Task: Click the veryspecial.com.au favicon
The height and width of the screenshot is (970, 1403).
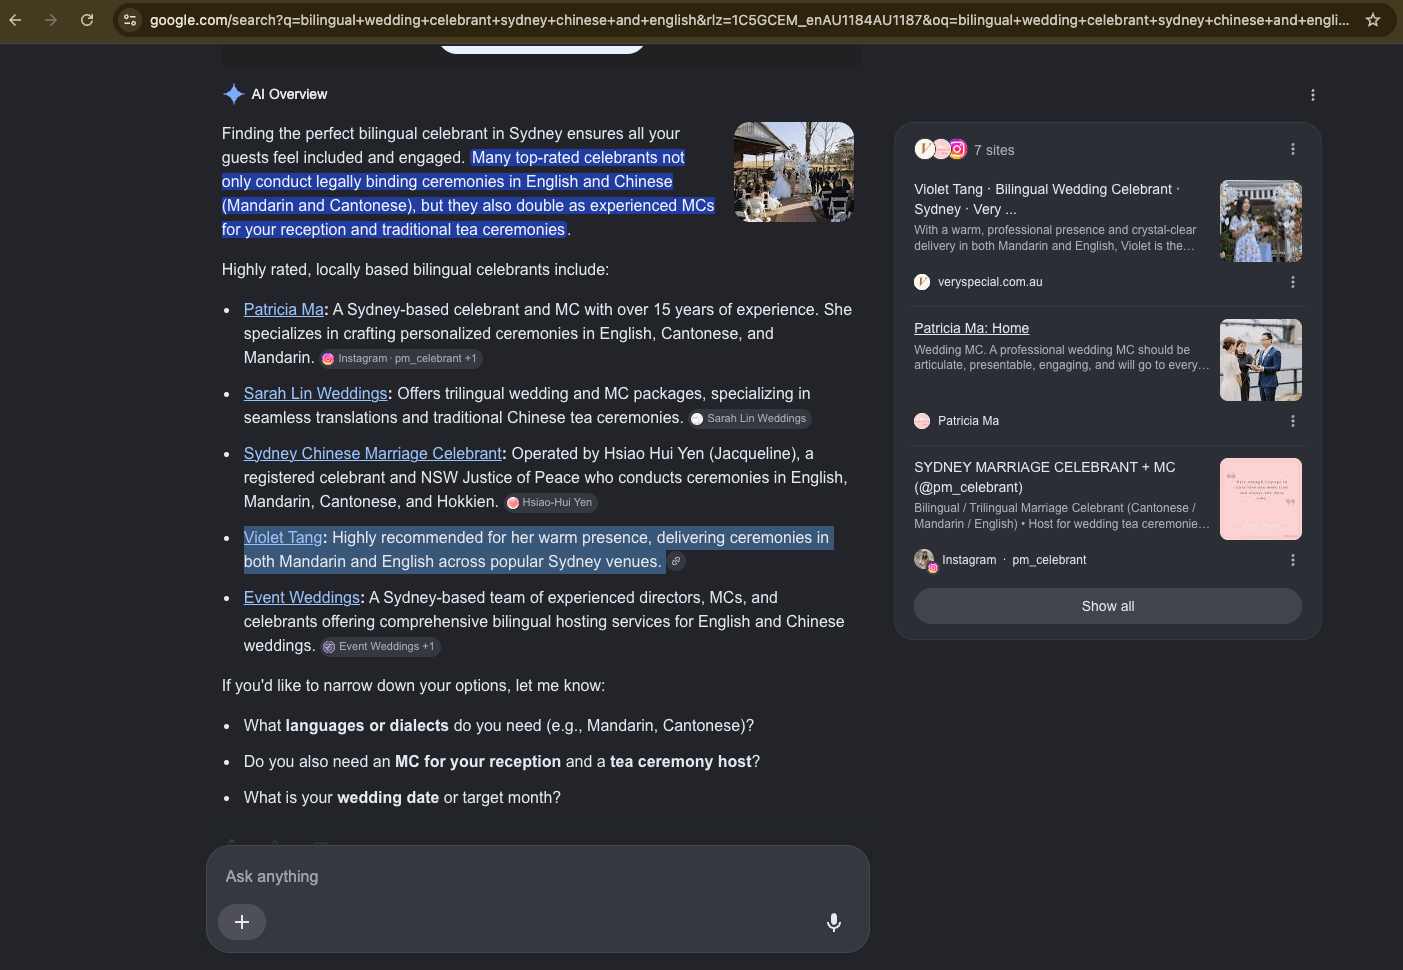Action: [922, 282]
